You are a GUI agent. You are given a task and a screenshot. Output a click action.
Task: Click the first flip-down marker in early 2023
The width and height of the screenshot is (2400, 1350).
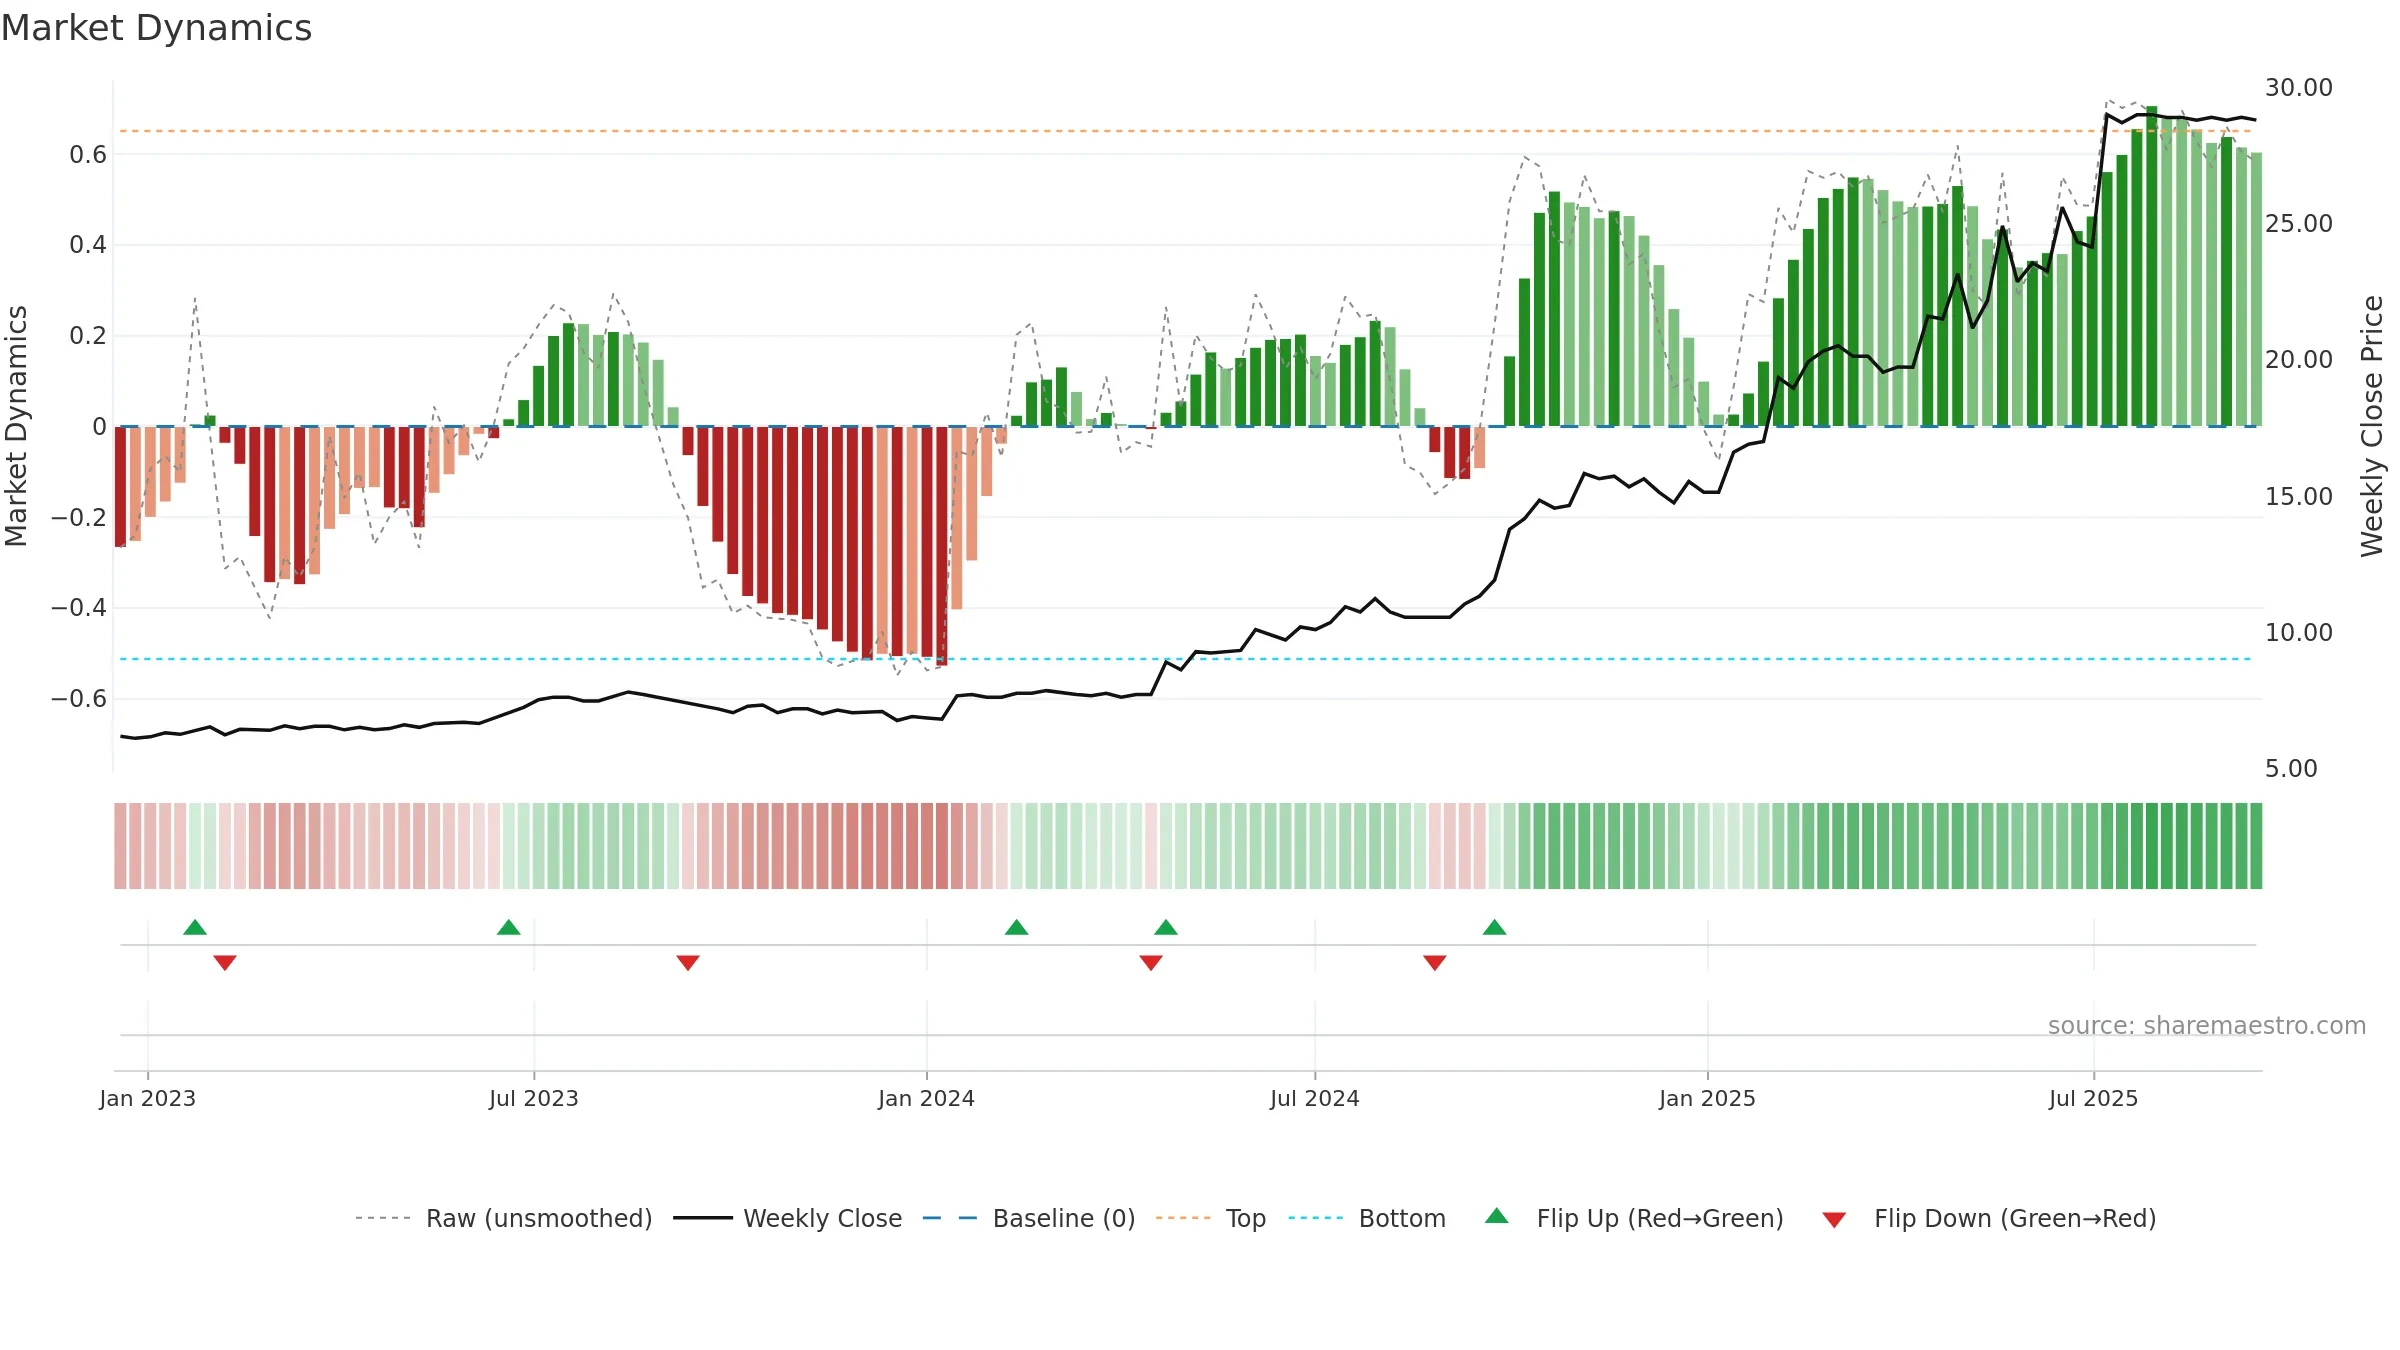pyautogui.click(x=225, y=963)
